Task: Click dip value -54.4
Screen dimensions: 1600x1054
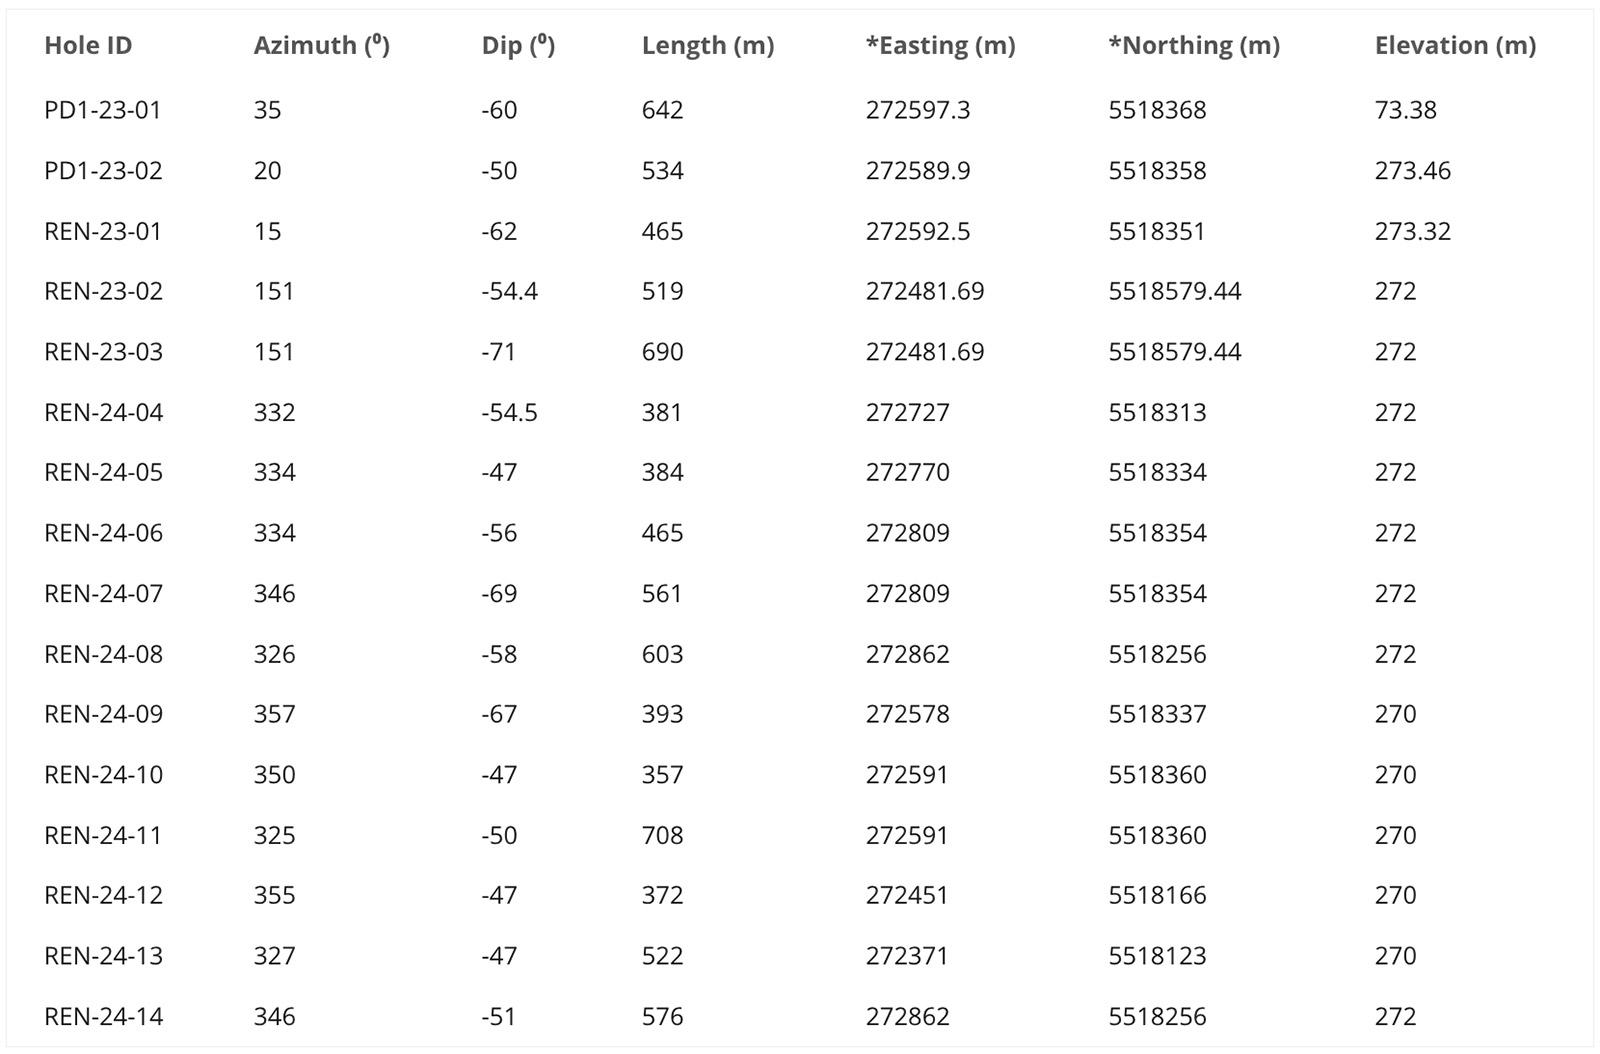Action: pyautogui.click(x=509, y=291)
